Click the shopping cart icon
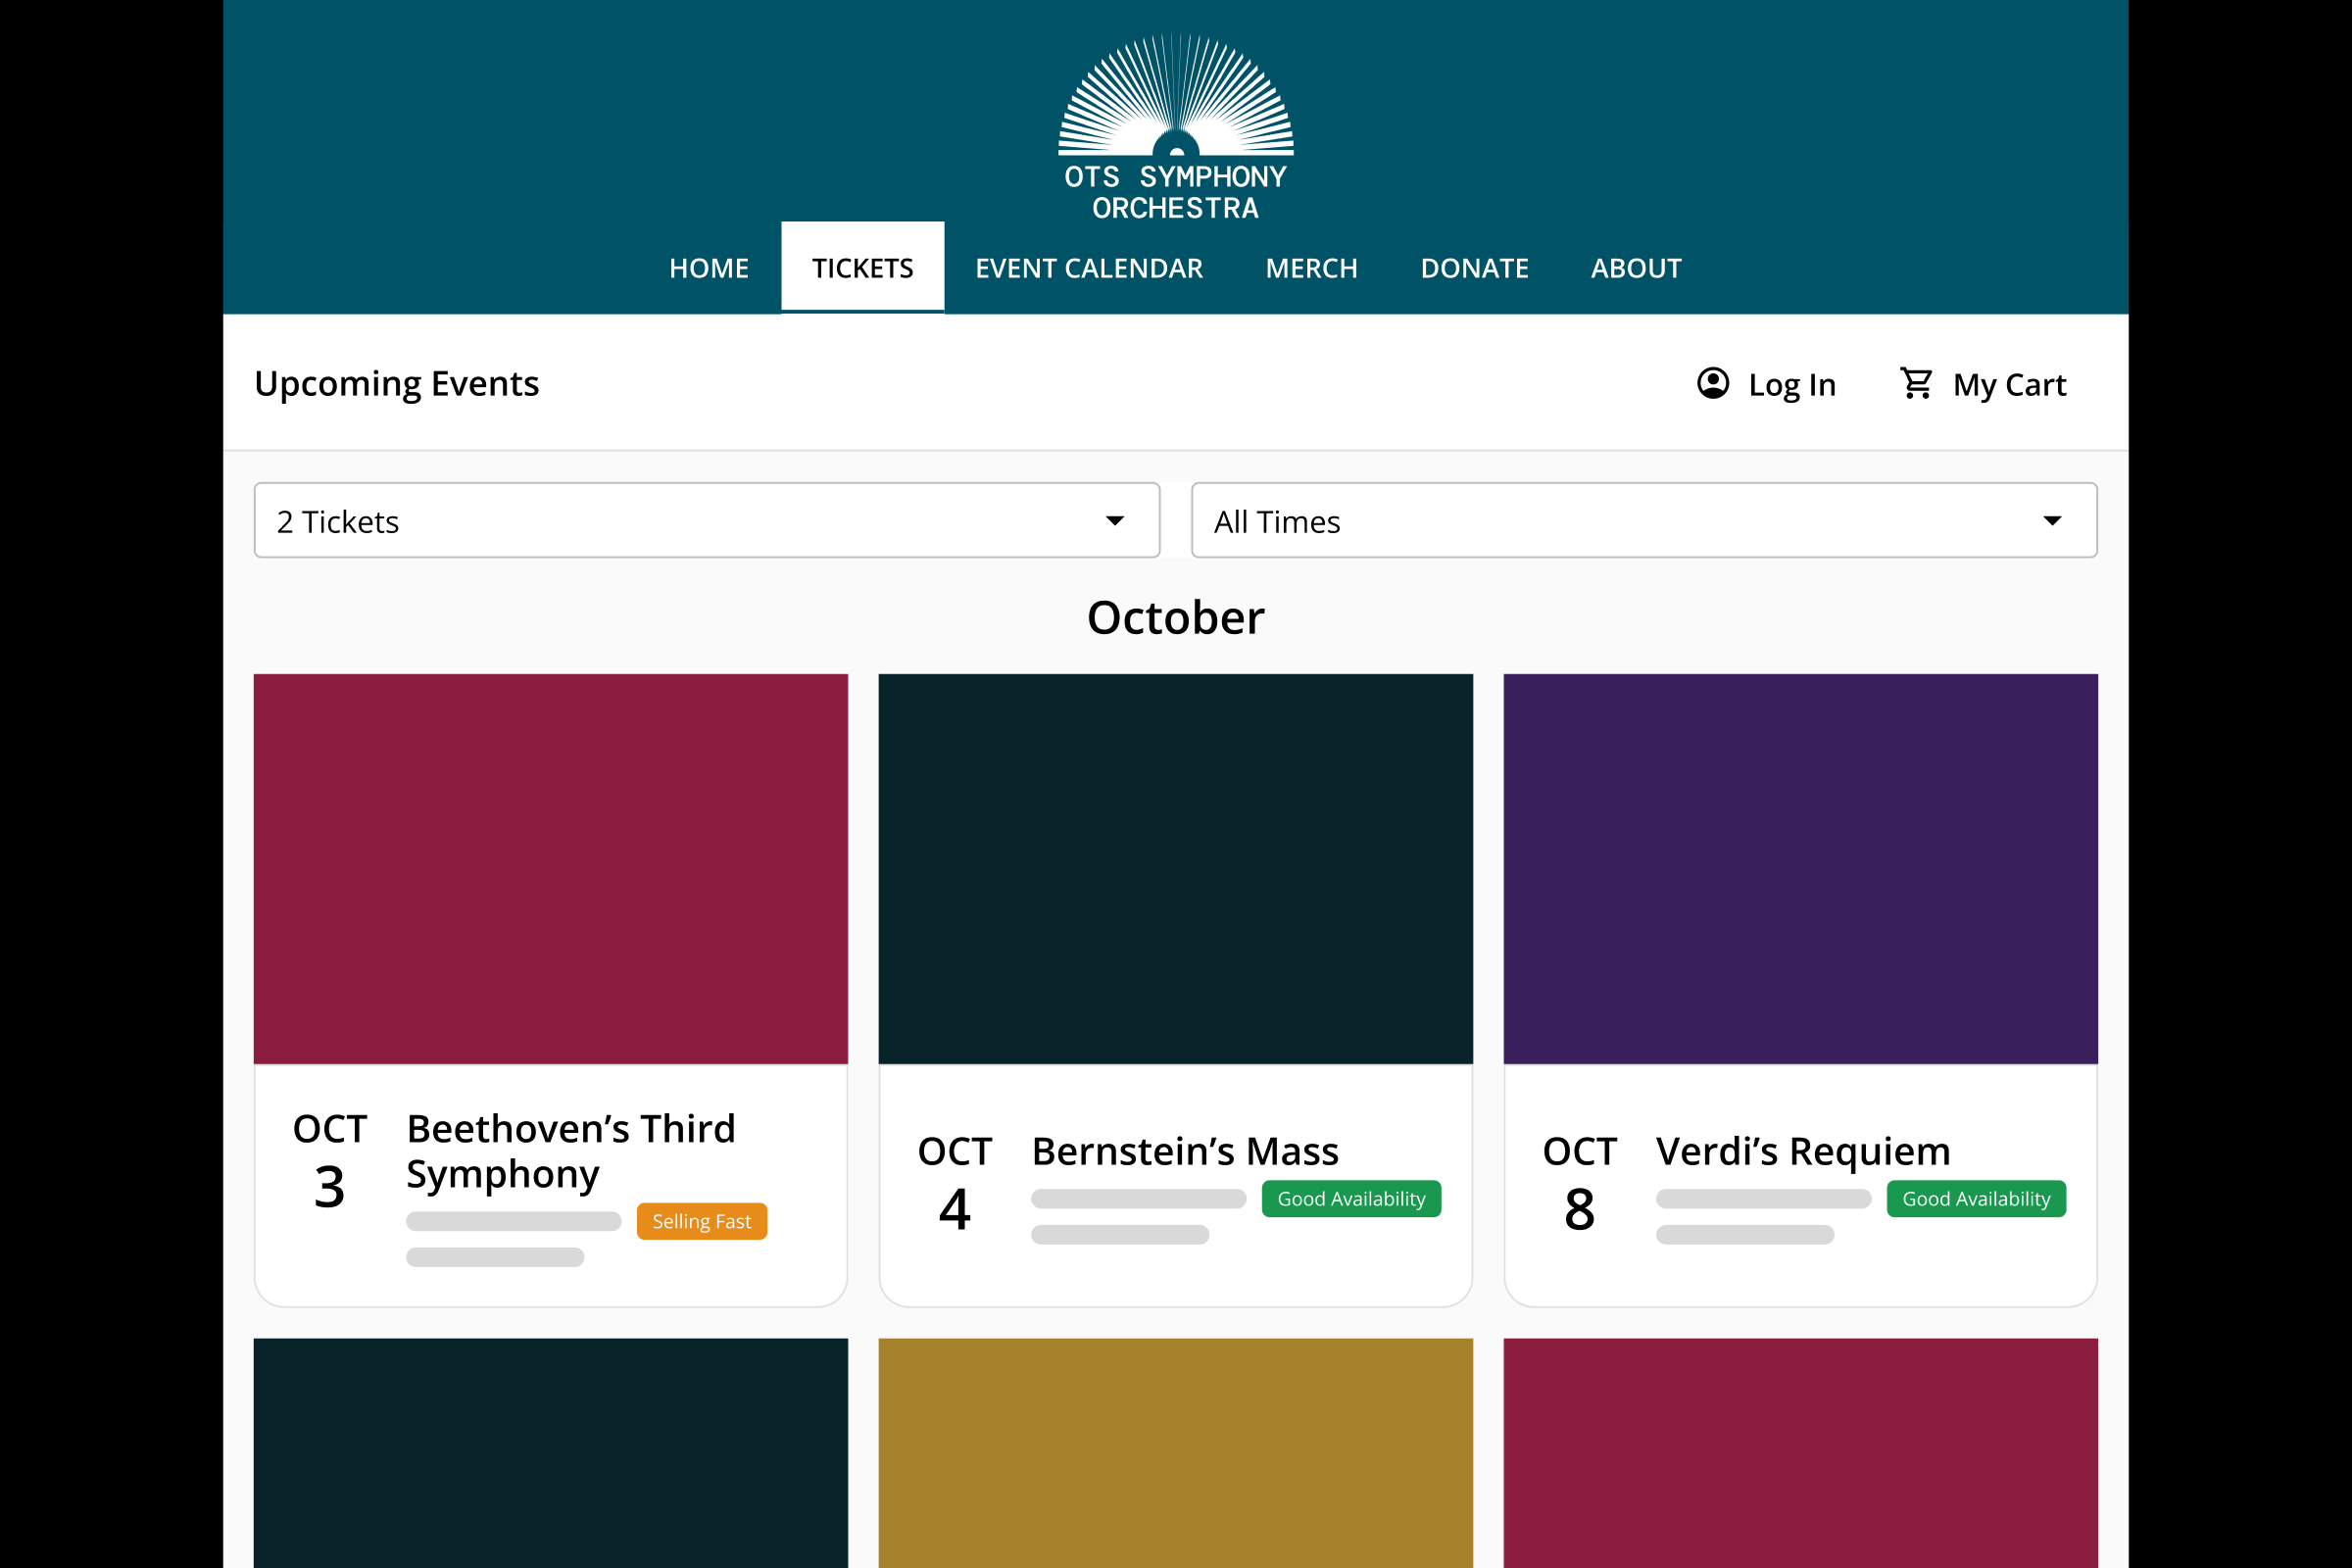This screenshot has height=1568, width=2352. pos(1916,383)
